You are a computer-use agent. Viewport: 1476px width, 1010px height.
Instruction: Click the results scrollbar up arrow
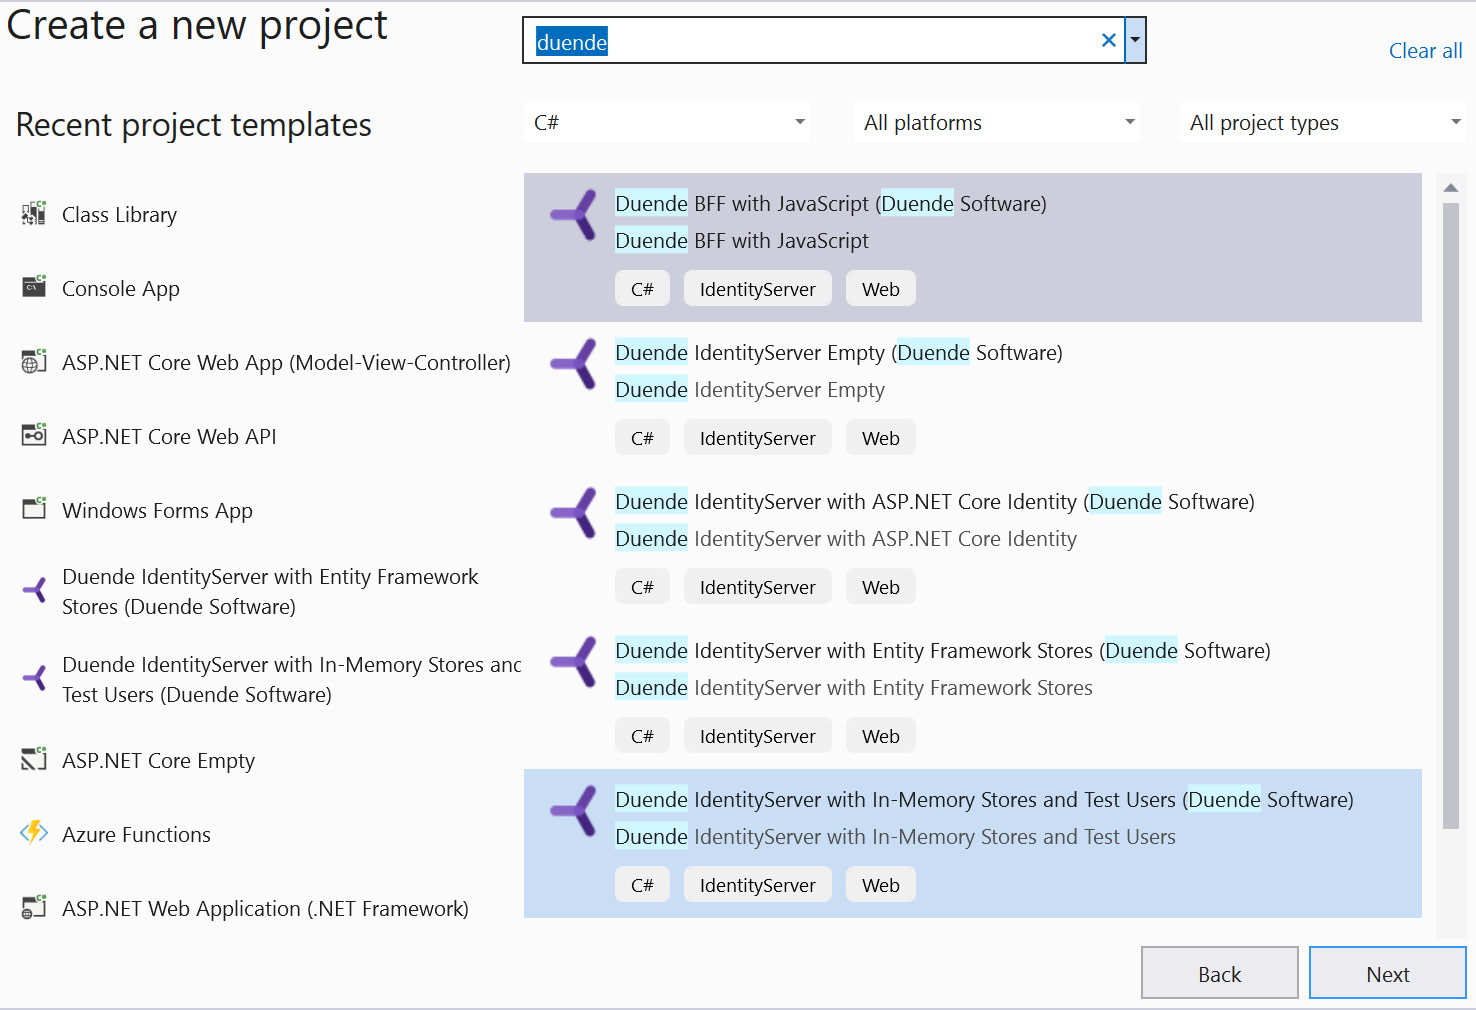[1451, 187]
